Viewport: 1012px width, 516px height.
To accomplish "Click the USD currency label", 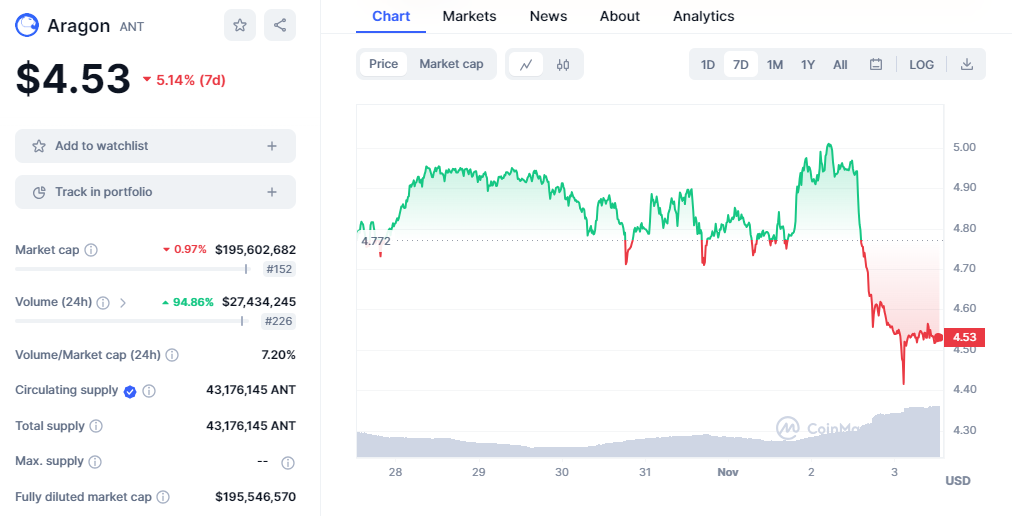I will pos(958,480).
